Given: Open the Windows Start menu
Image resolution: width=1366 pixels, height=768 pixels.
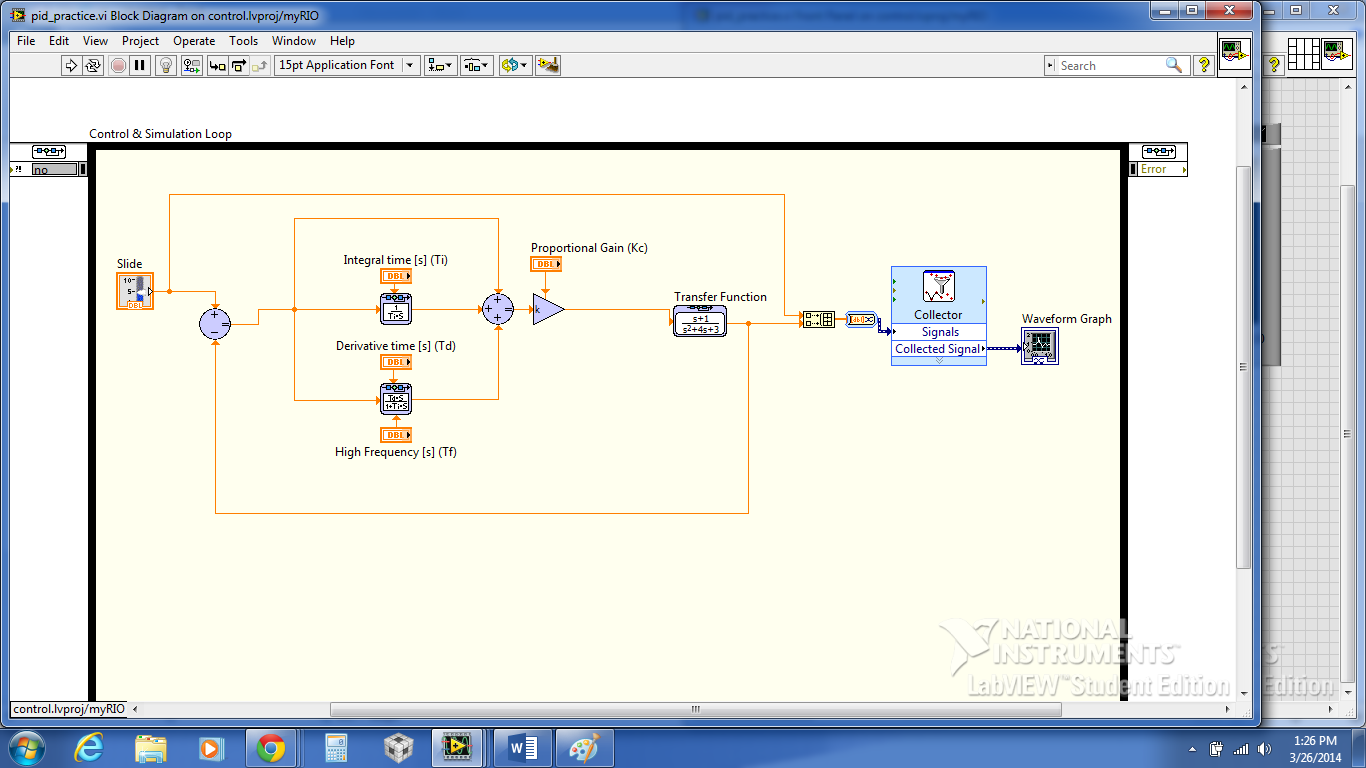Looking at the screenshot, I should (27, 748).
